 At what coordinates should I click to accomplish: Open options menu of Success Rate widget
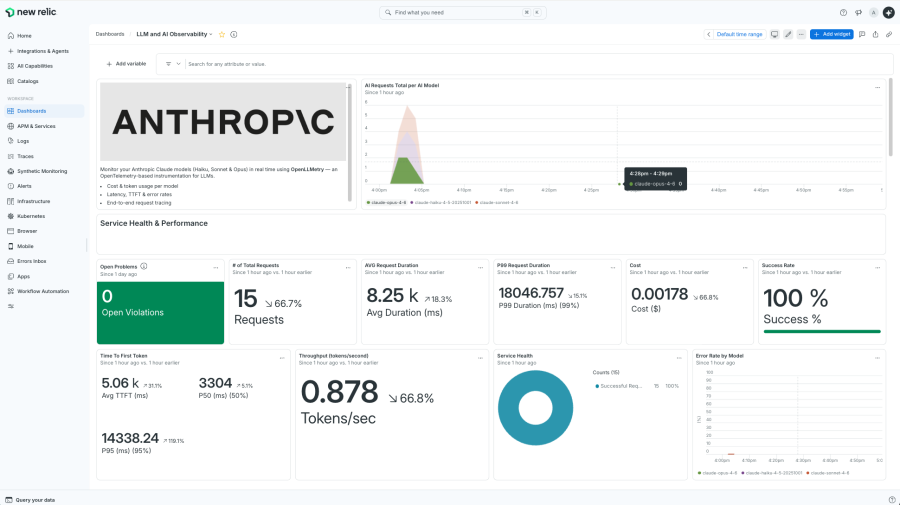pyautogui.click(x=878, y=267)
